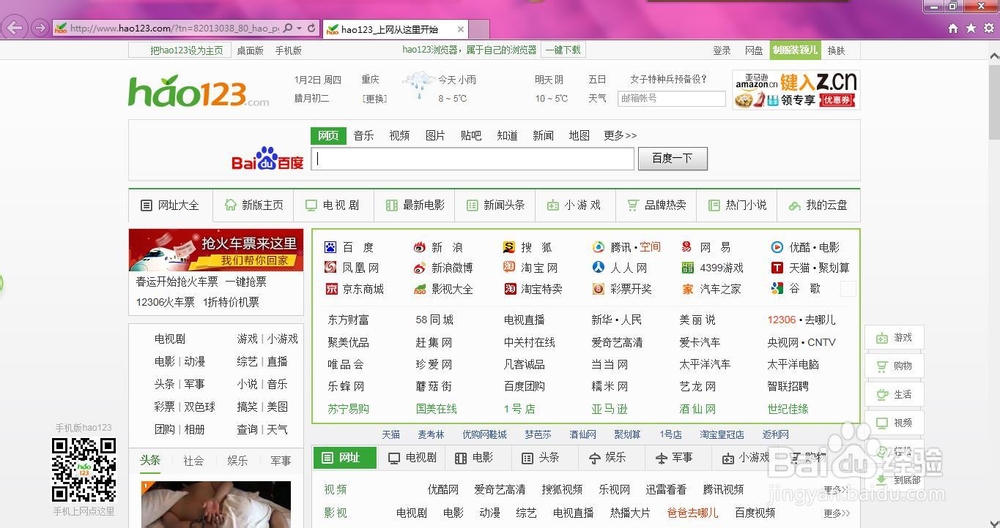
Task: Open the 网址大全 navigation tab
Action: coord(170,205)
